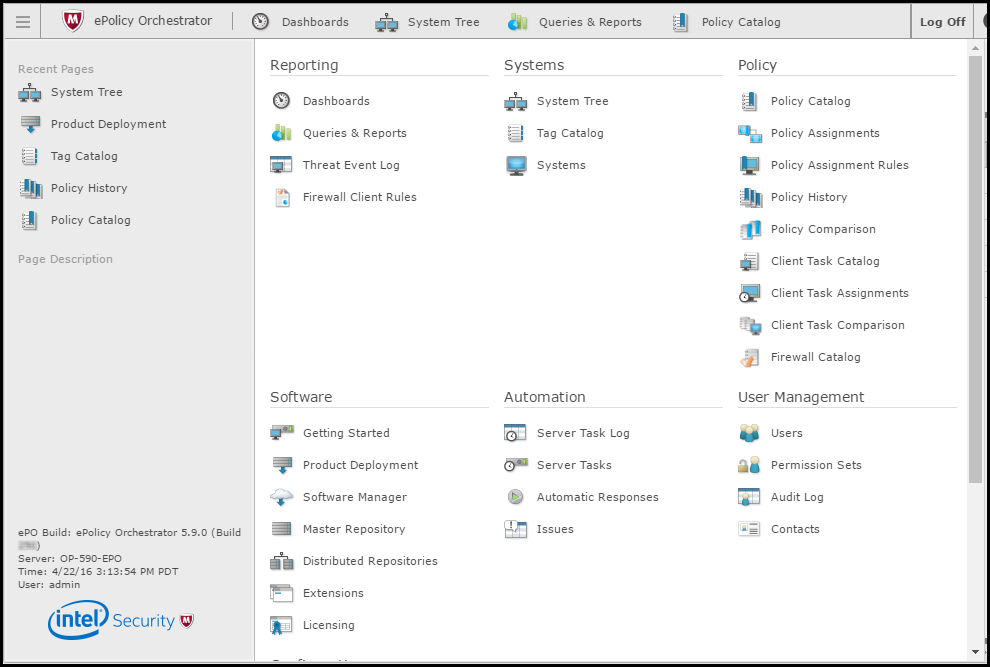Click the Client Task Catalog icon
990x667 pixels.
tap(749, 261)
